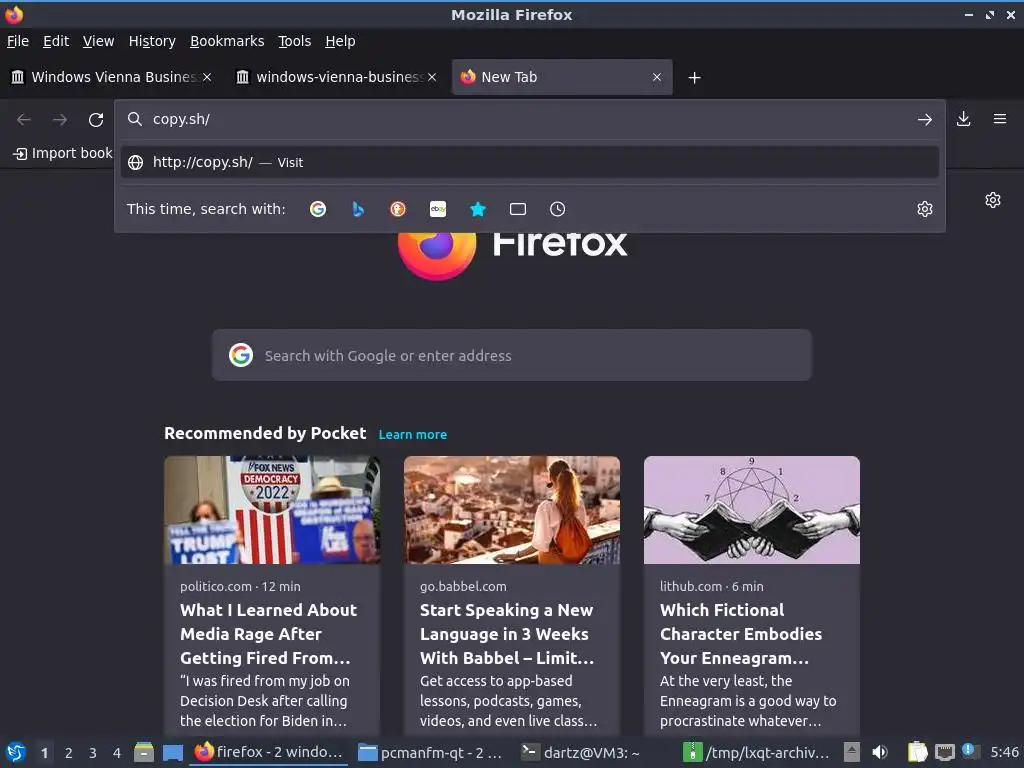This screenshot has width=1024, height=768.
Task: Open search settings gear in dropdown
Action: pyautogui.click(x=925, y=209)
